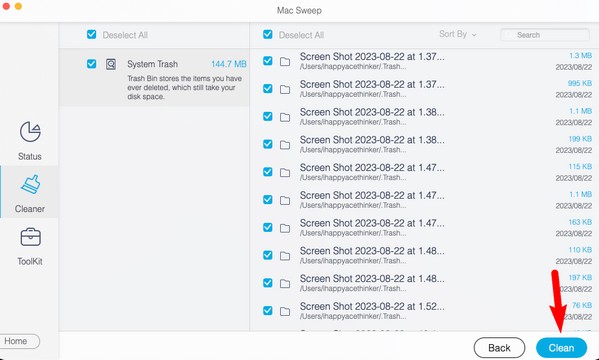Click the 115 KB size value
This screenshot has height=360, width=599.
(x=580, y=167)
